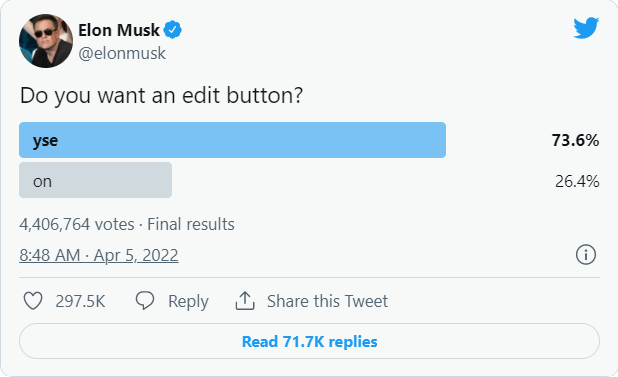
Task: Select the 'yse' poll result bar
Action: [233, 140]
